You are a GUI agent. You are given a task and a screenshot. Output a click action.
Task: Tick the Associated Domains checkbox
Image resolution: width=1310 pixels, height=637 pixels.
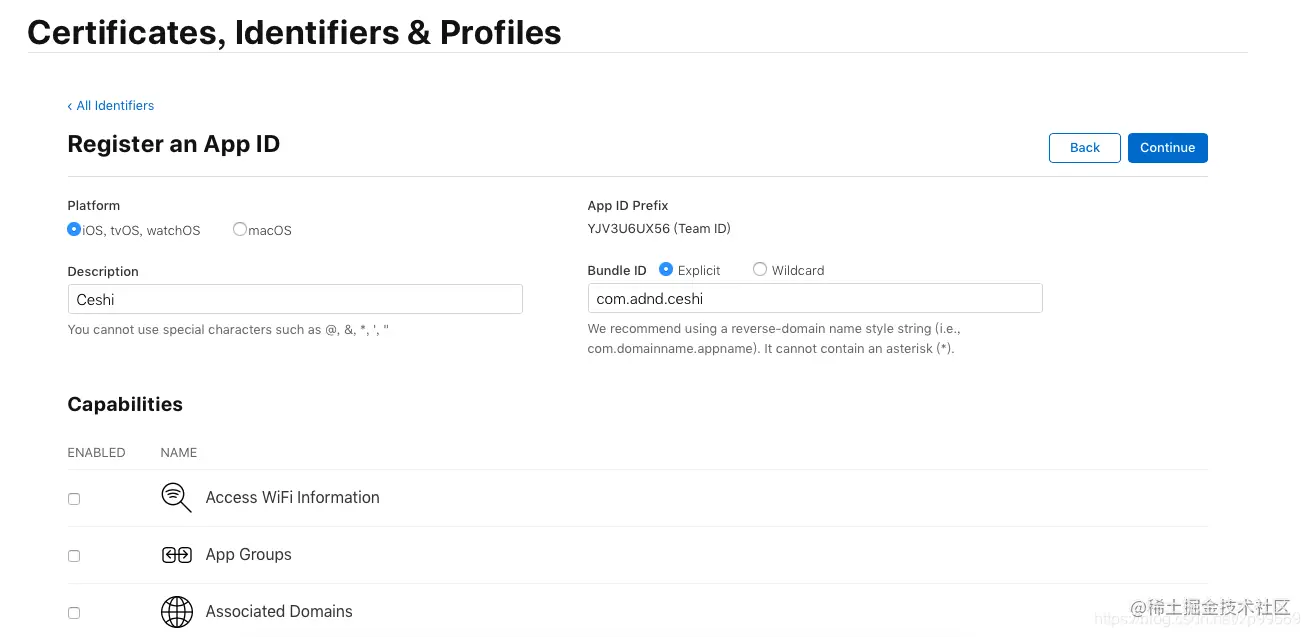(74, 613)
